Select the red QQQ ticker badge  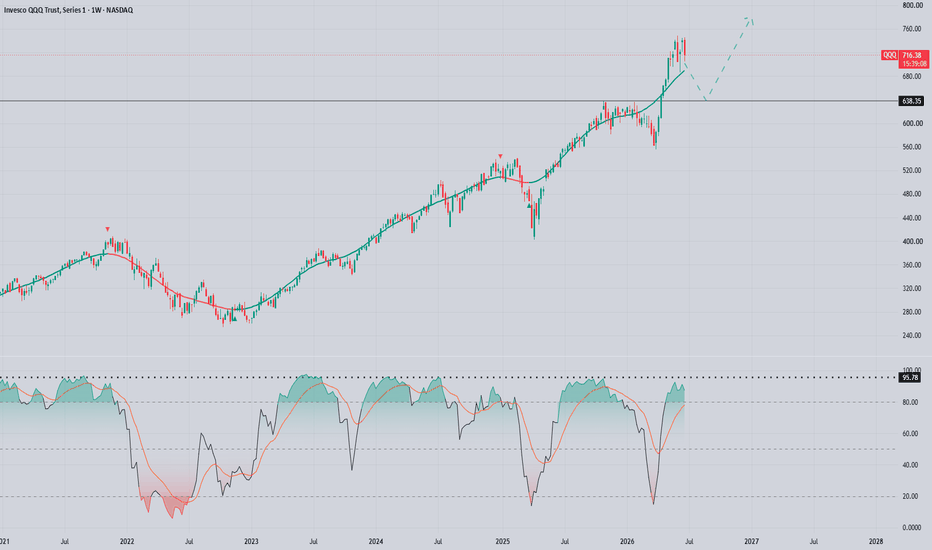(889, 55)
